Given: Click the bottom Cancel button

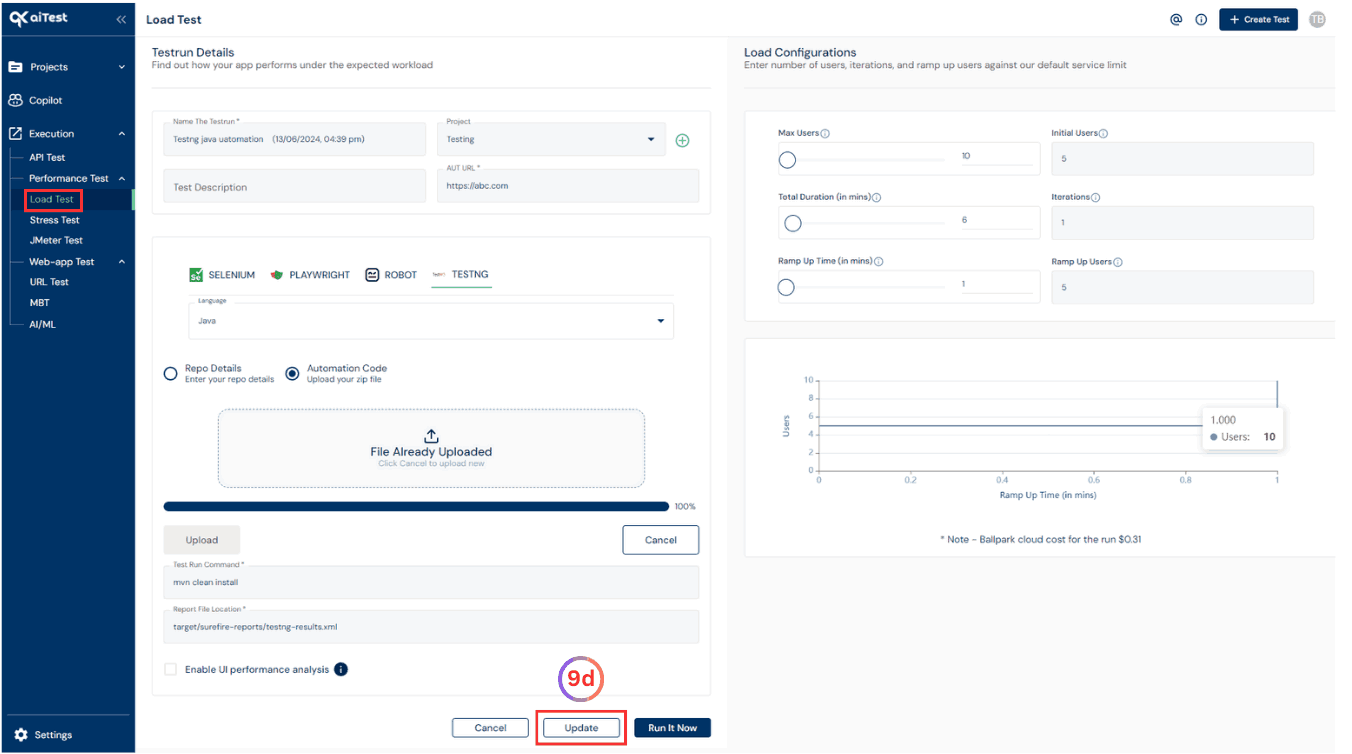Looking at the screenshot, I should tap(490, 728).
